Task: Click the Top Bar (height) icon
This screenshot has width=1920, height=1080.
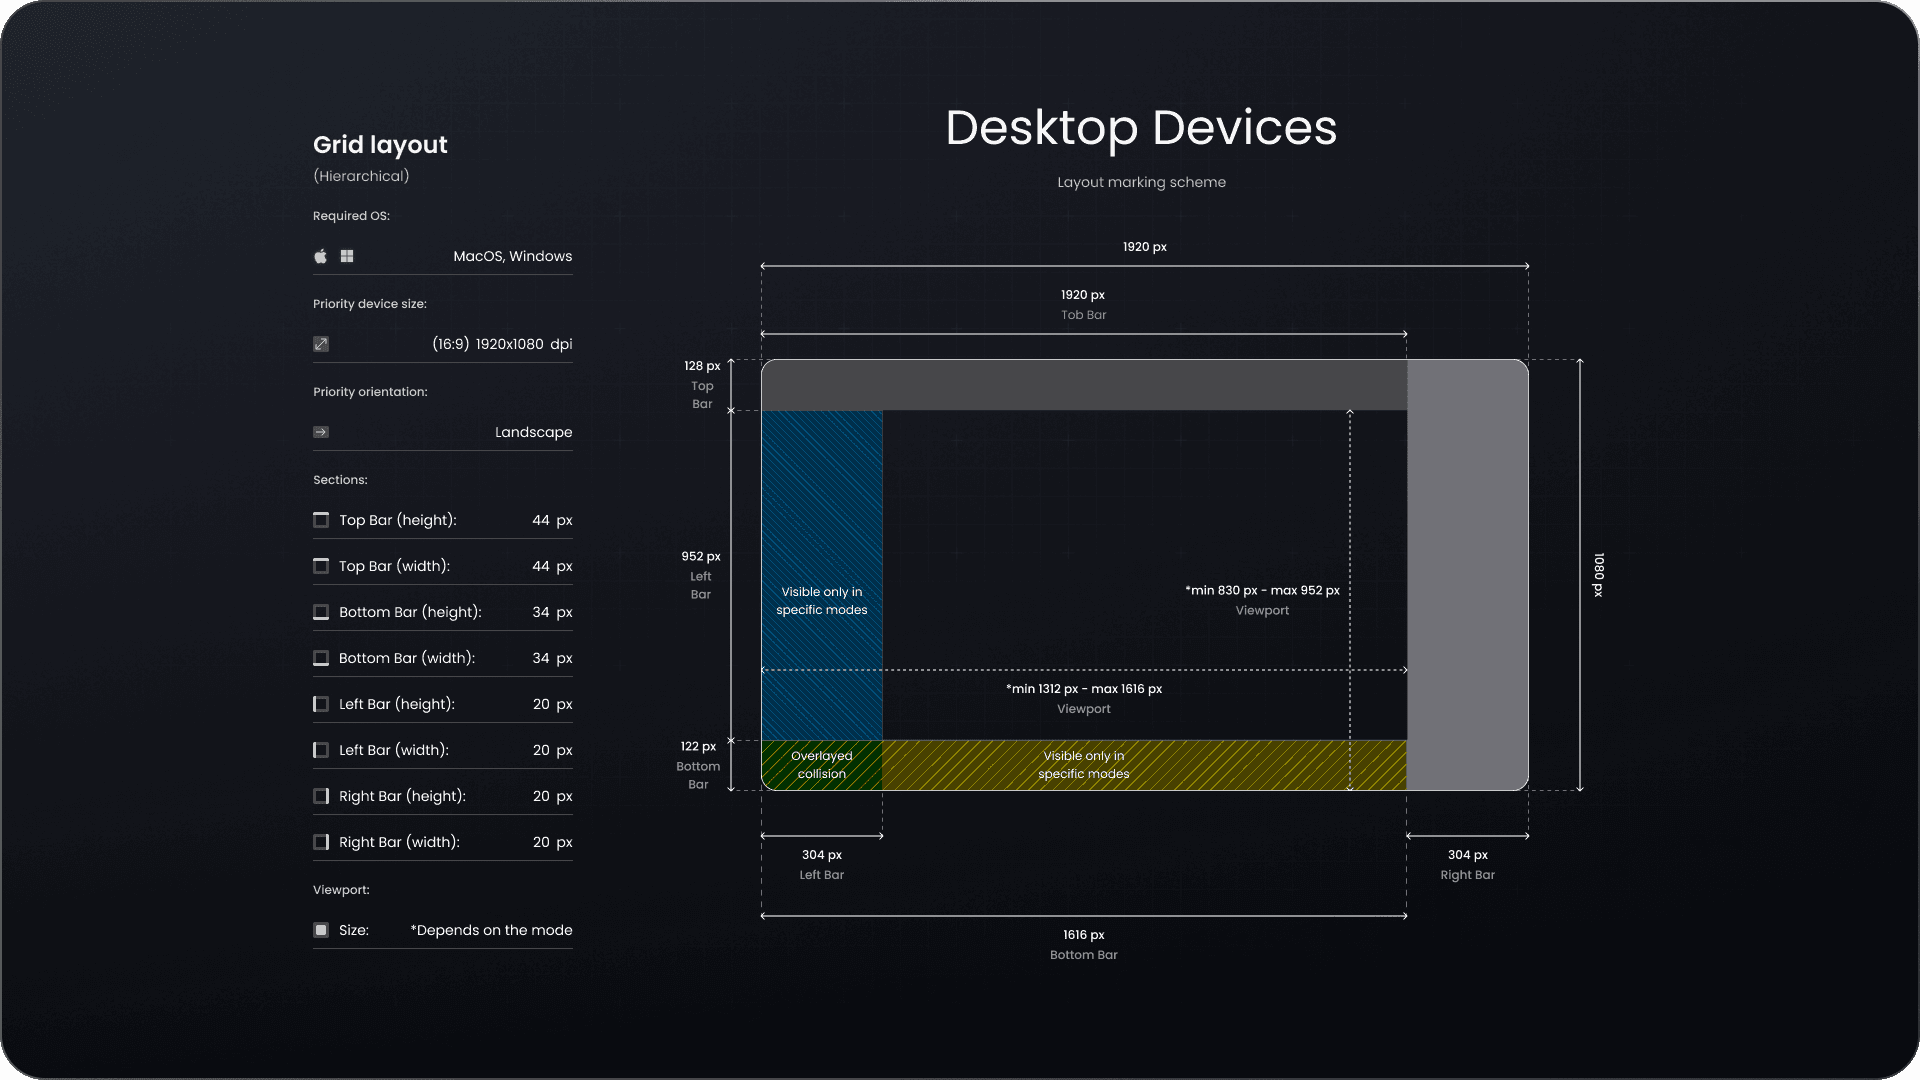Action: 321,520
